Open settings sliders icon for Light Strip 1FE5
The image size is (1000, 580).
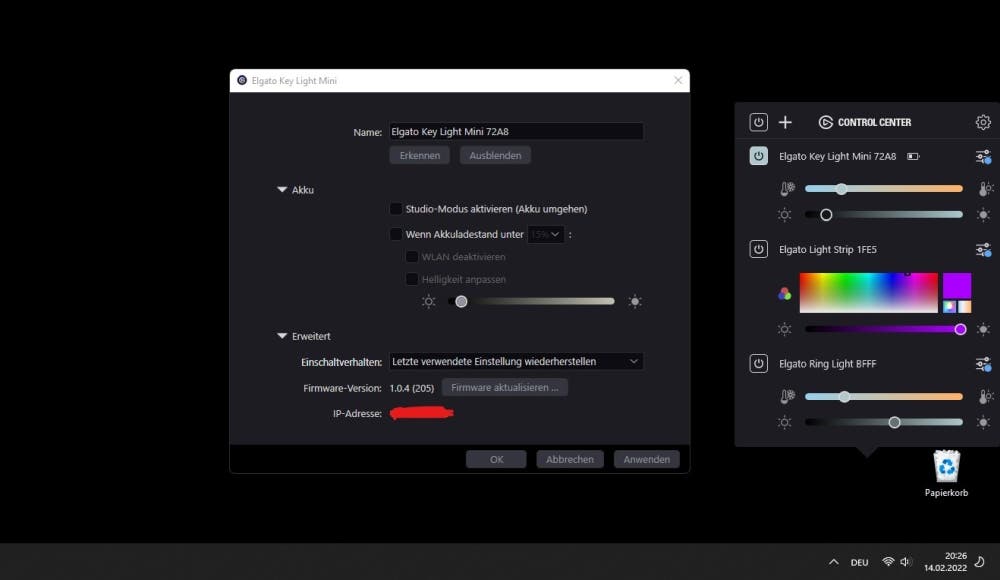pos(983,249)
